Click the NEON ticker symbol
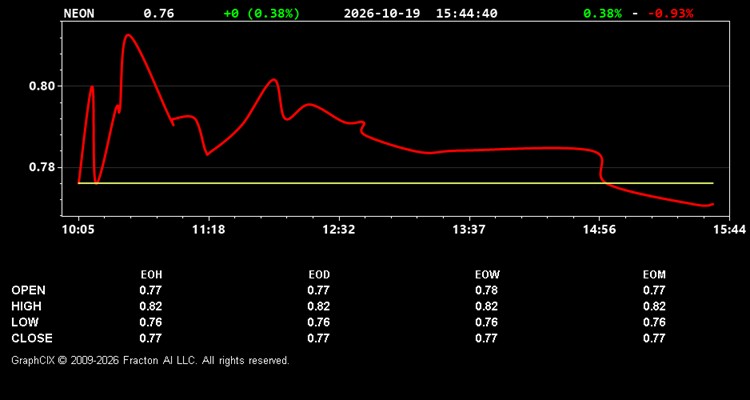 (79, 13)
